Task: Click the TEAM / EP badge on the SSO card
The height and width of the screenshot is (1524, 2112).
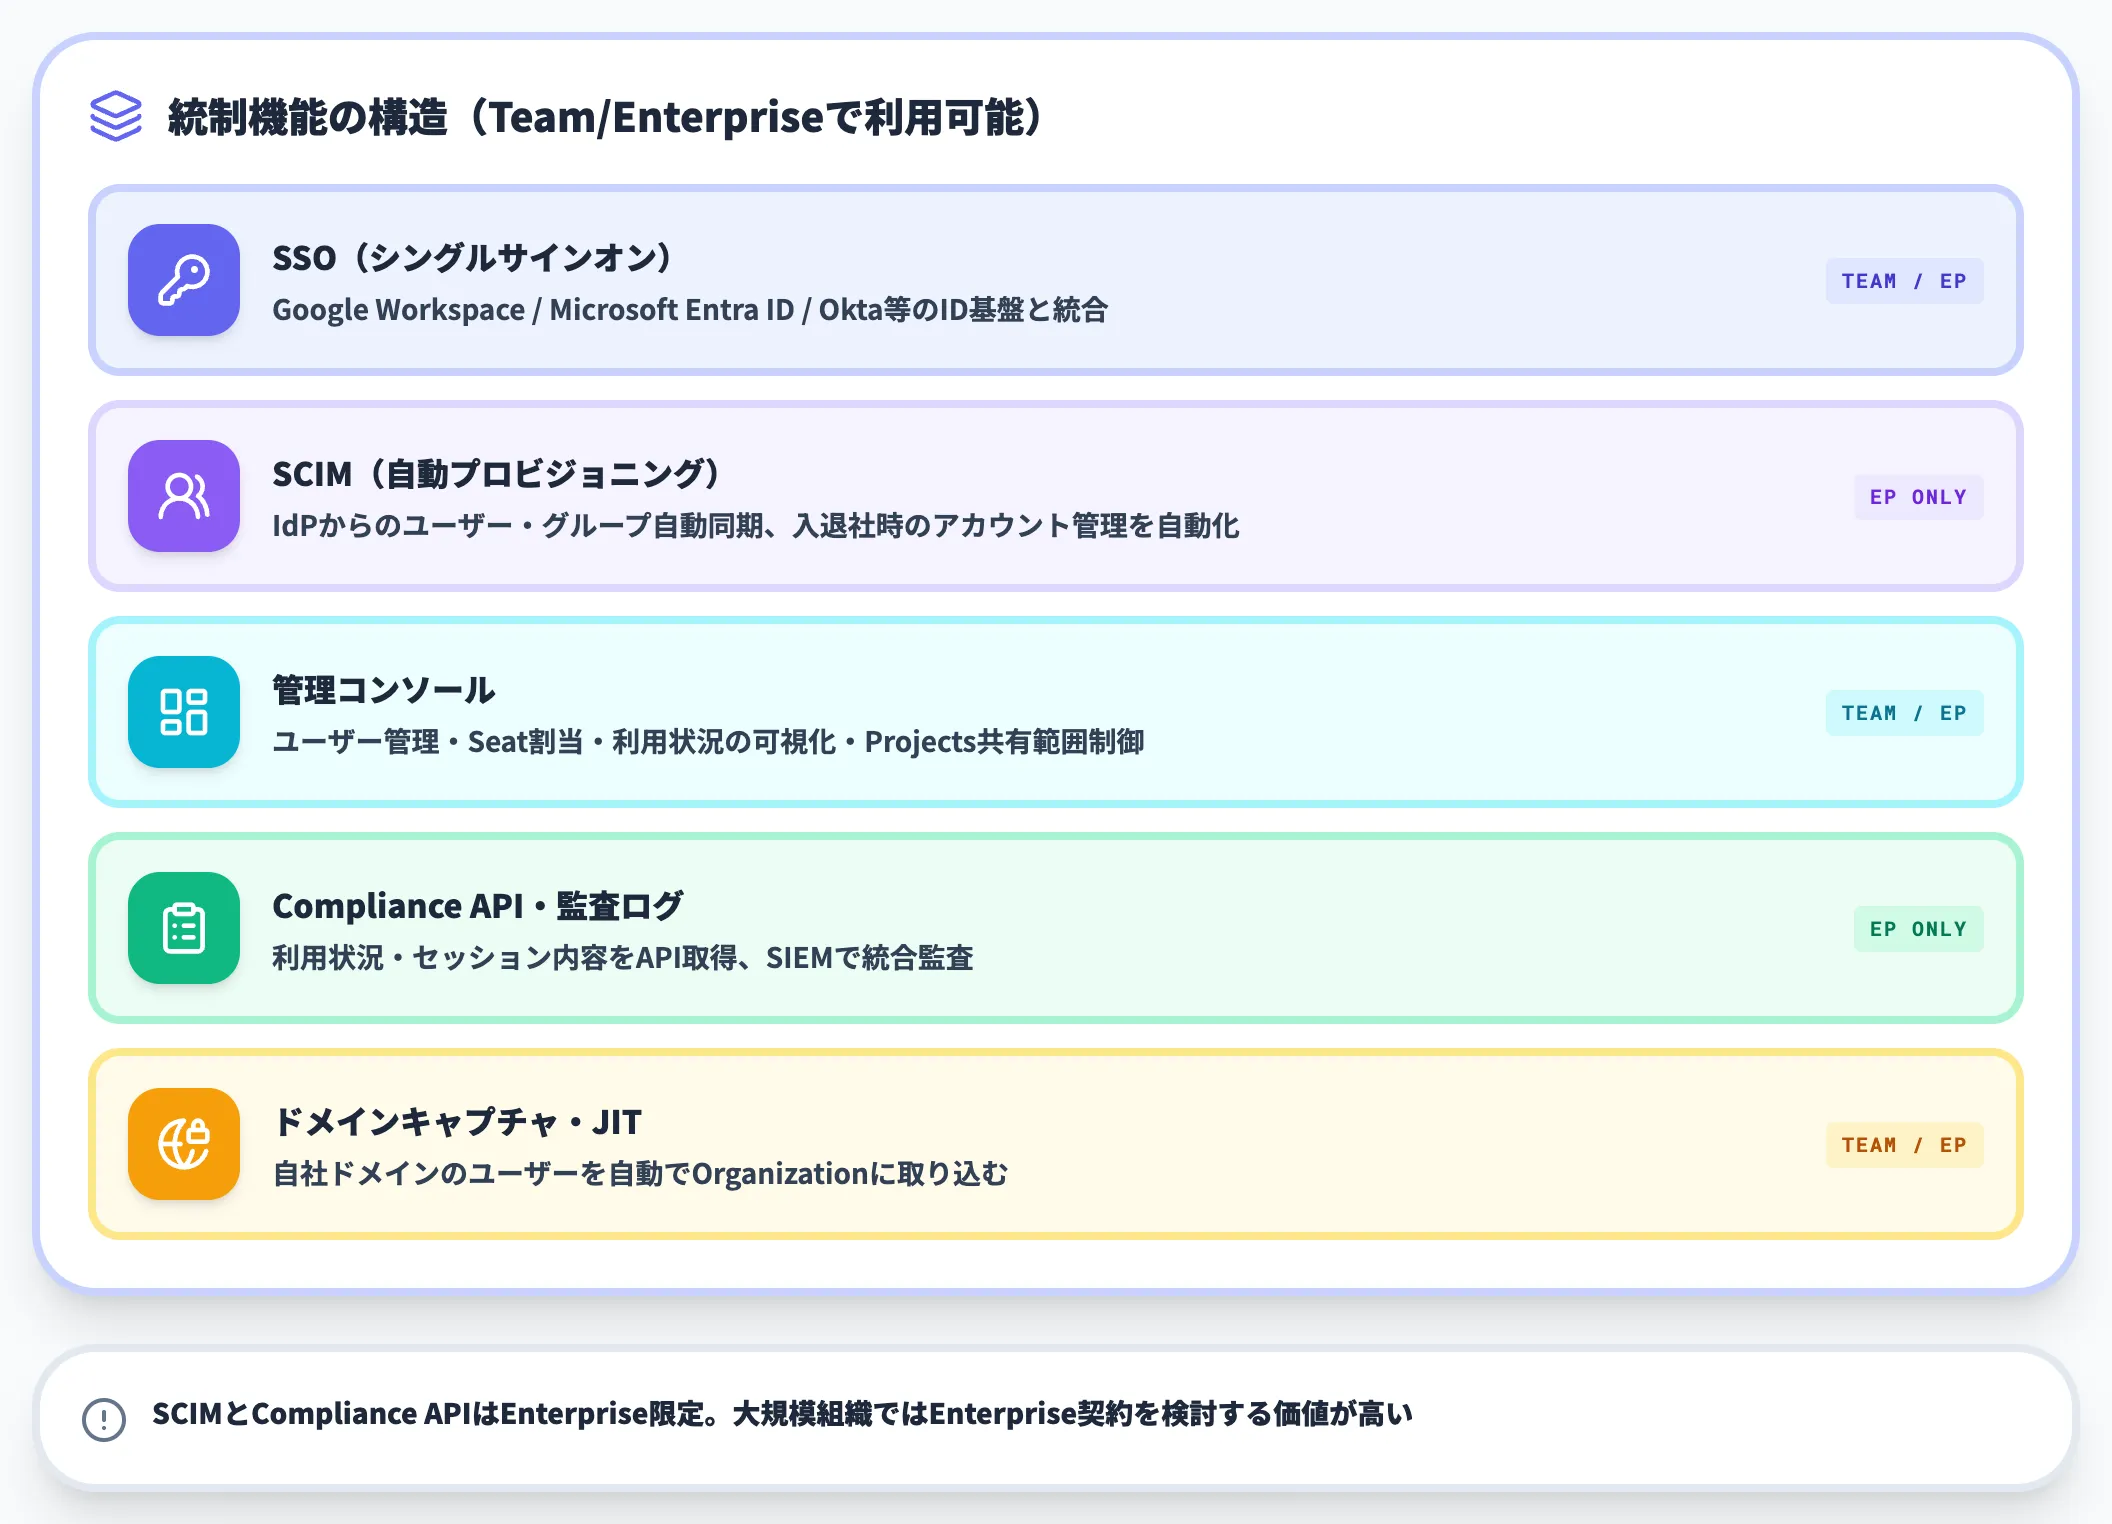Action: [x=1904, y=281]
